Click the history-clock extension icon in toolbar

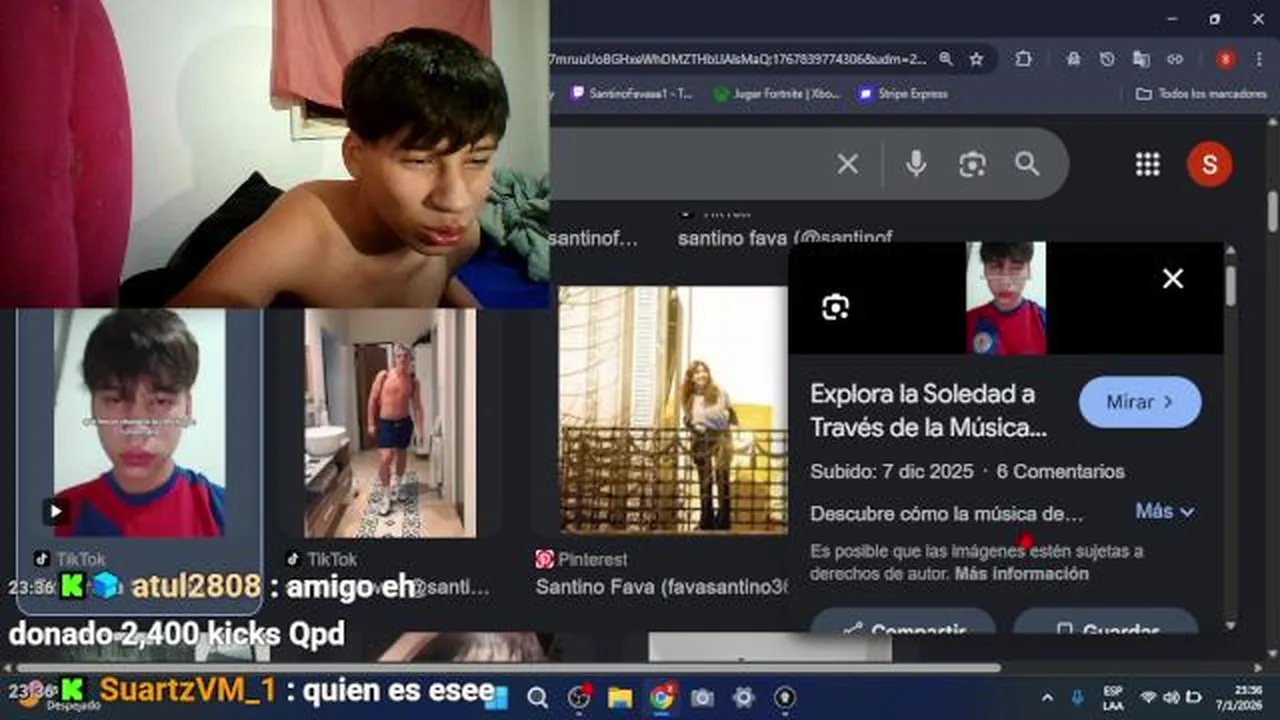[x=1107, y=59]
